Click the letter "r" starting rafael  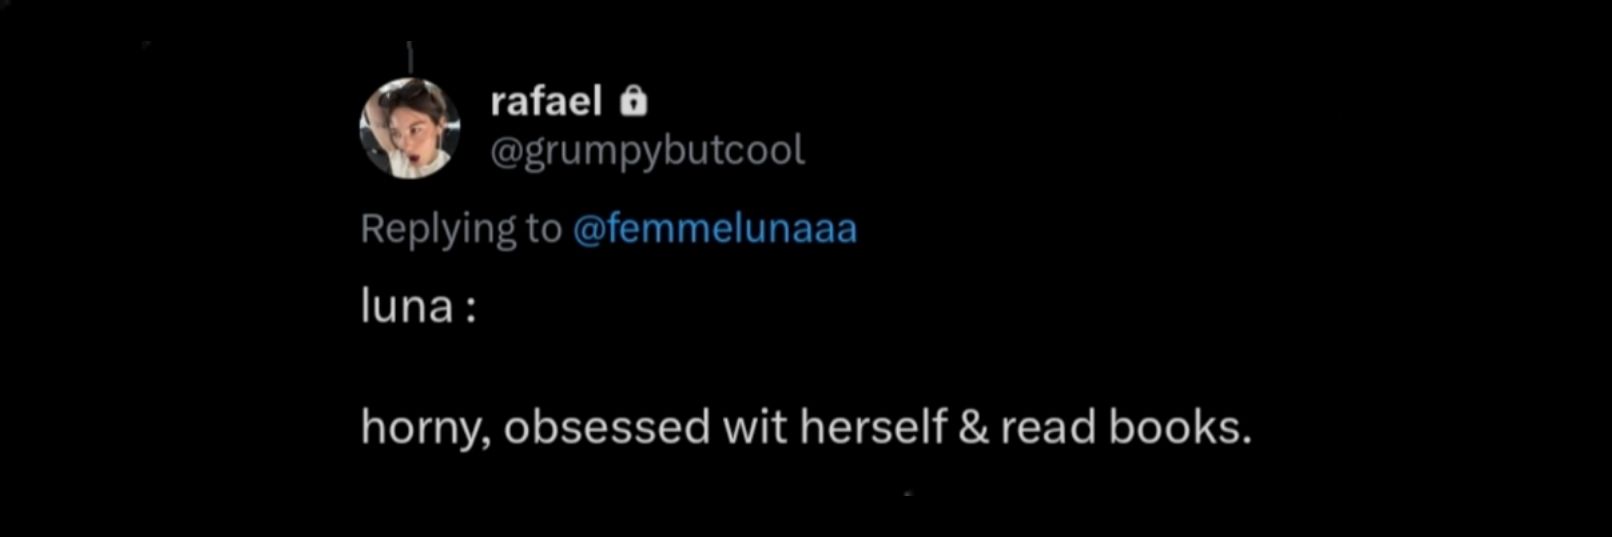(497, 105)
